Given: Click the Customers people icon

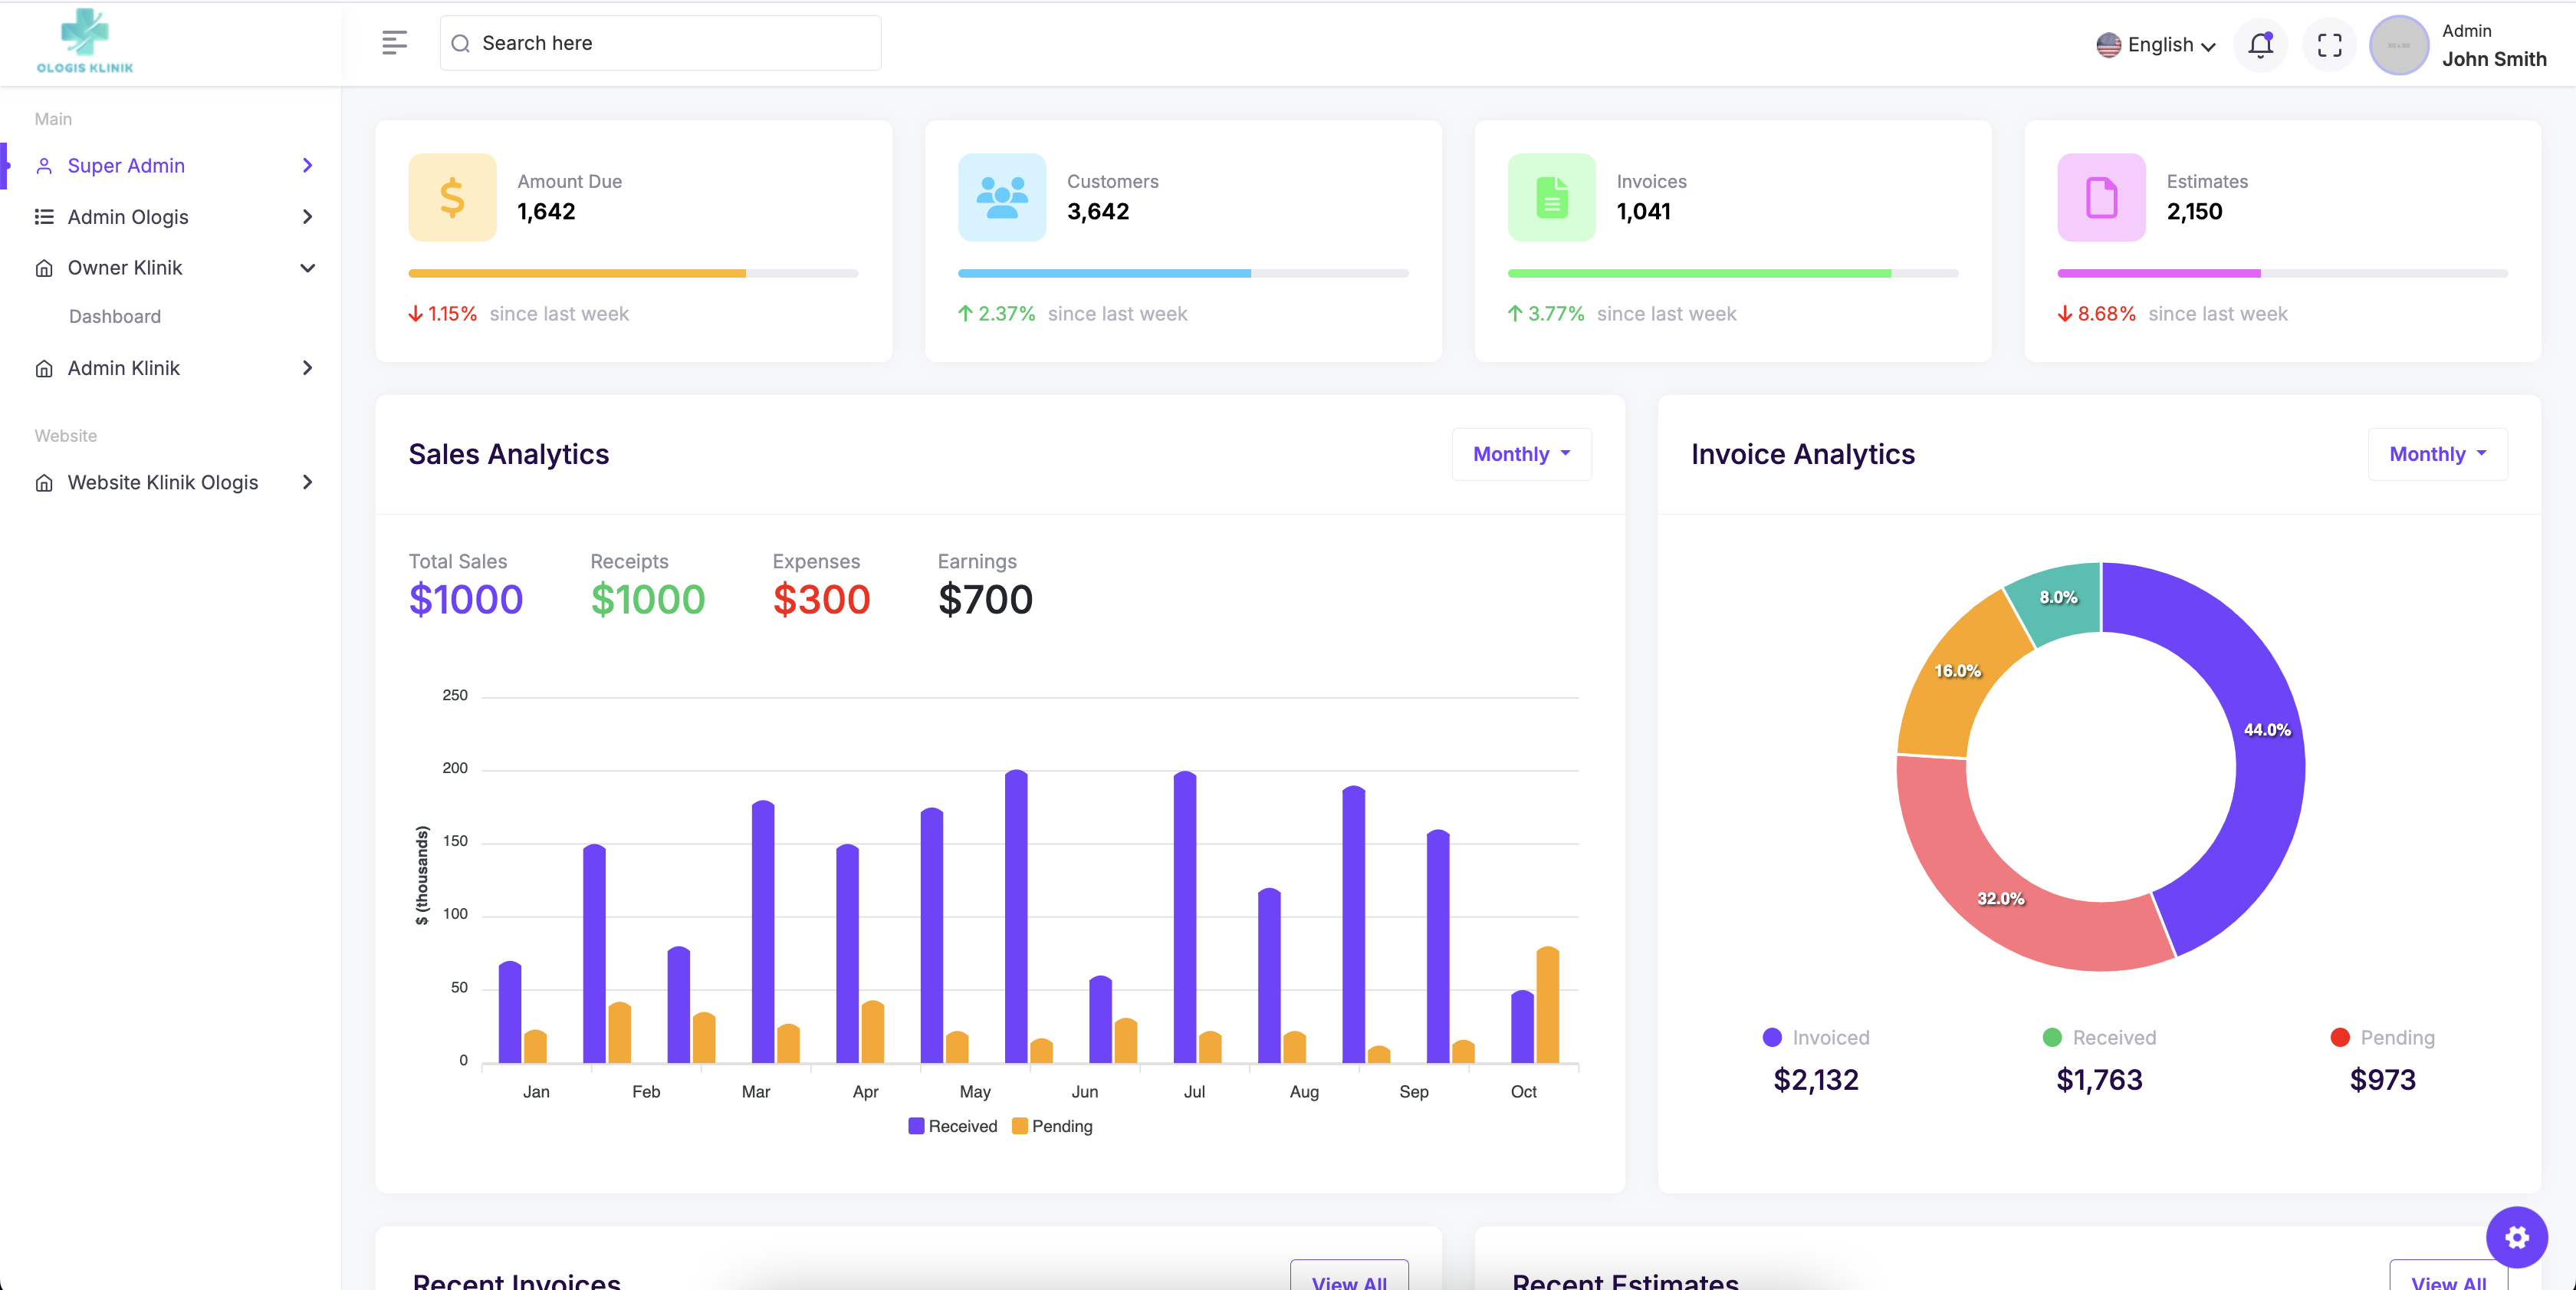Looking at the screenshot, I should (1002, 197).
